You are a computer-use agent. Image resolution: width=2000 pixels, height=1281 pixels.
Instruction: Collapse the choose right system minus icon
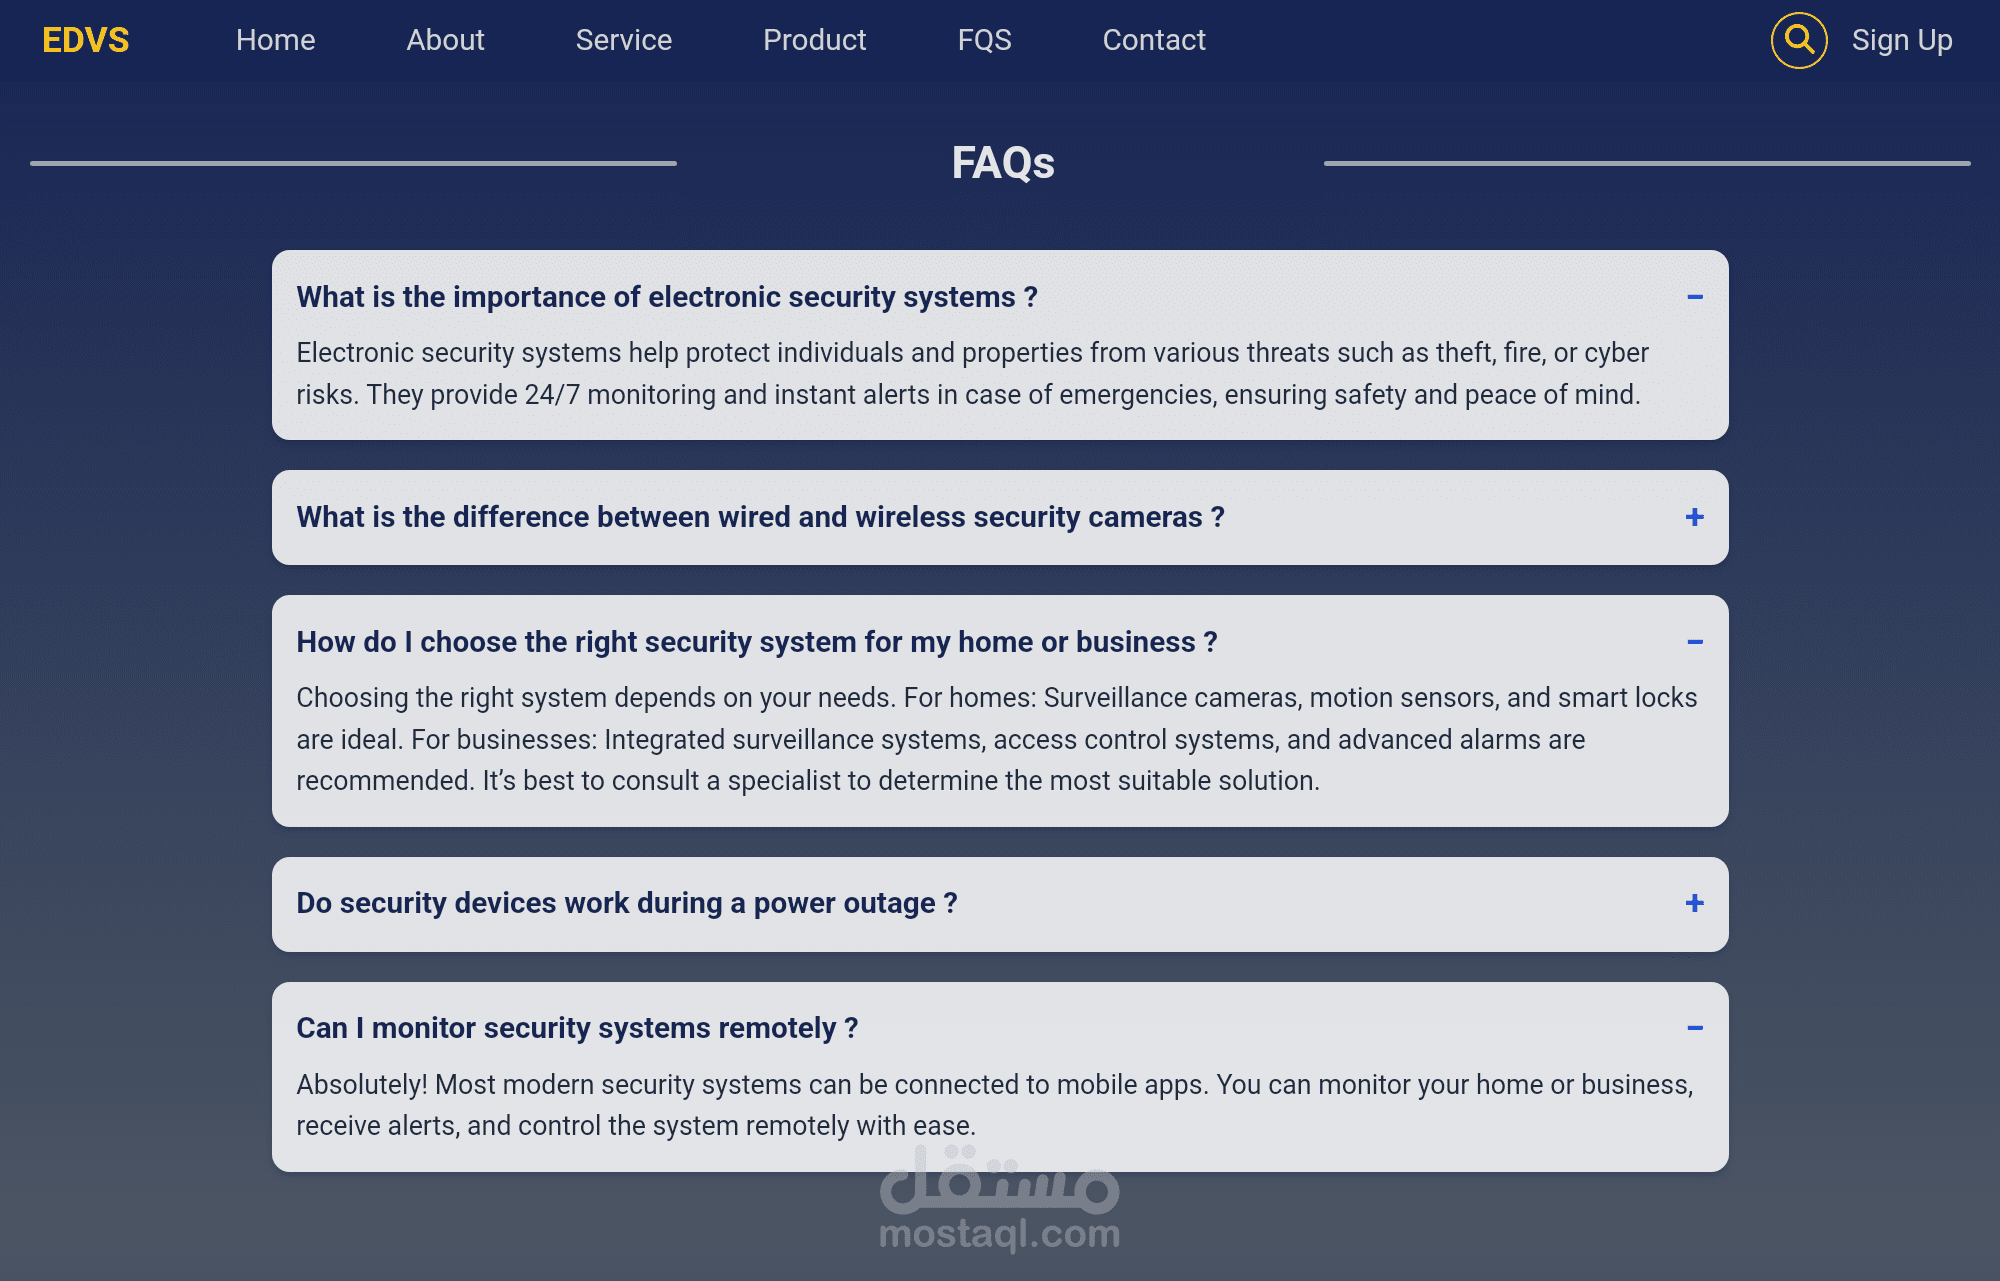click(x=1694, y=642)
